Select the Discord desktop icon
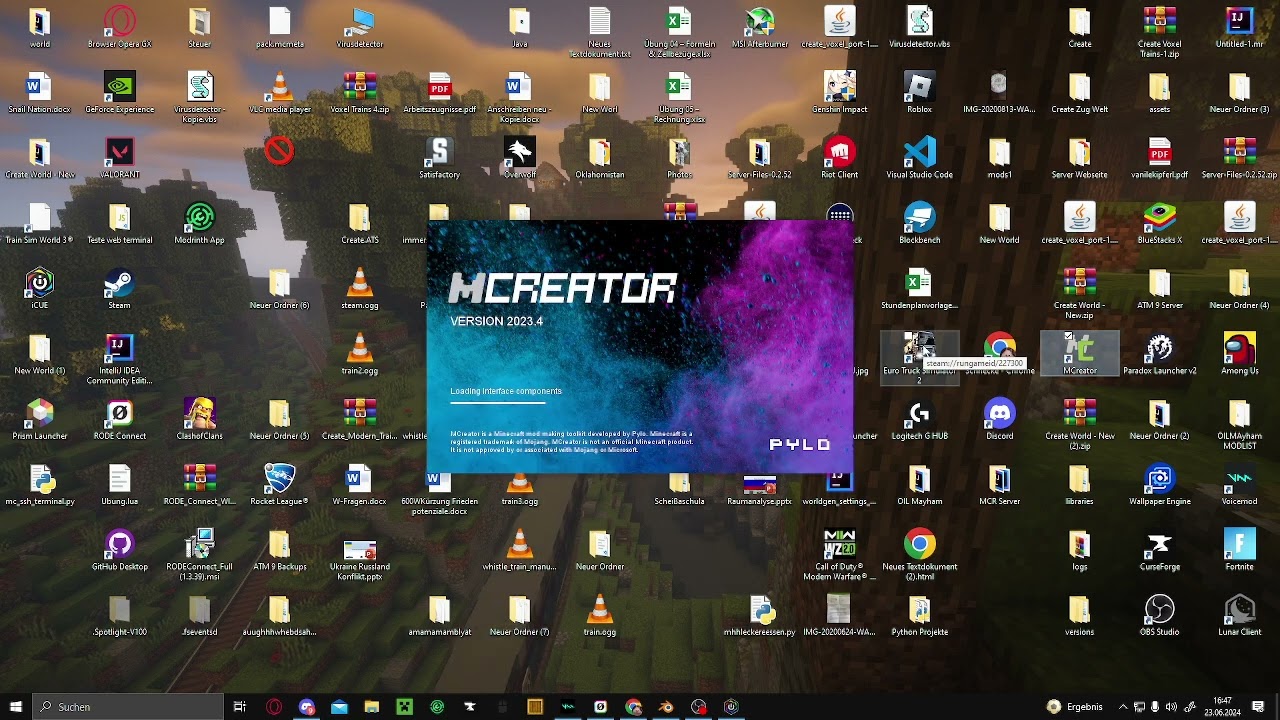 click(999, 420)
